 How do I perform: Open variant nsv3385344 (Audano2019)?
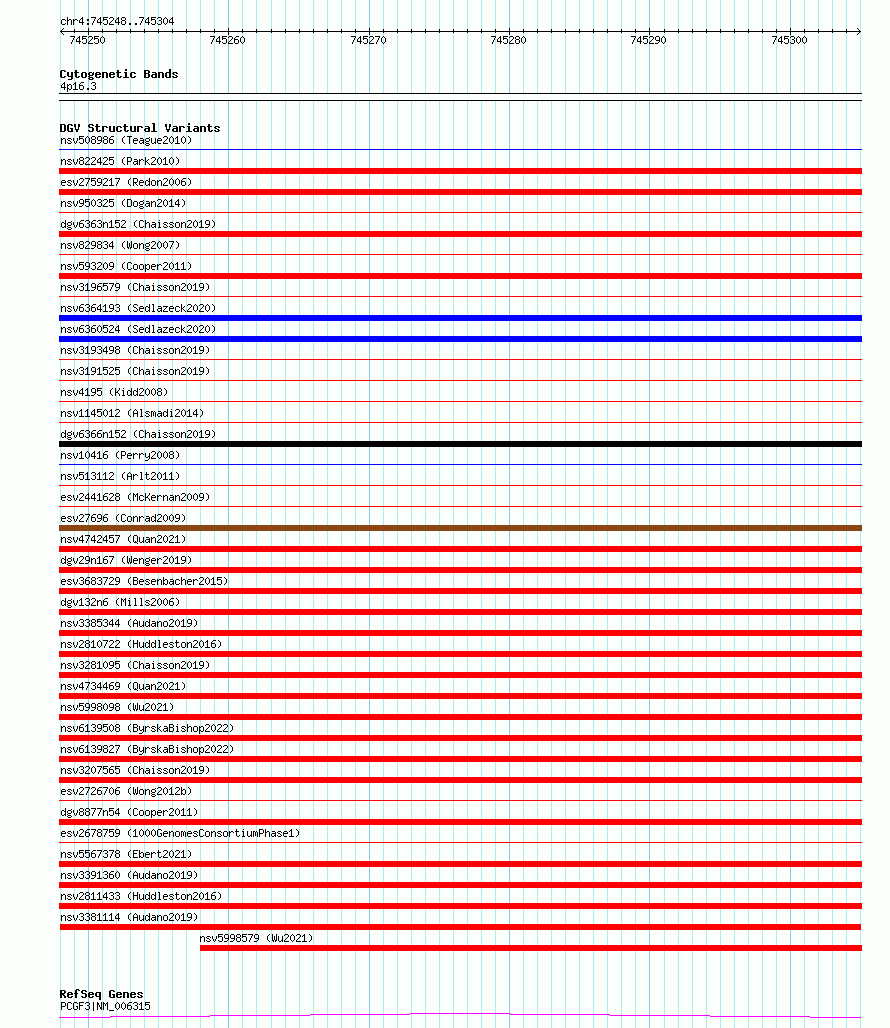[x=129, y=623]
